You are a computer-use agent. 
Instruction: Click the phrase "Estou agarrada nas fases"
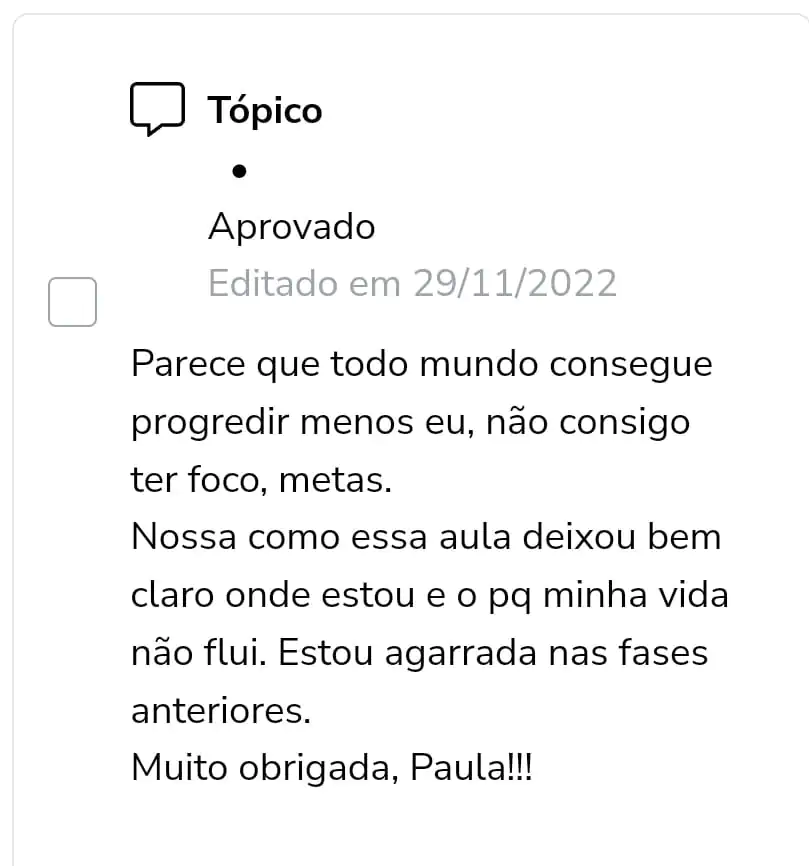click(x=493, y=654)
